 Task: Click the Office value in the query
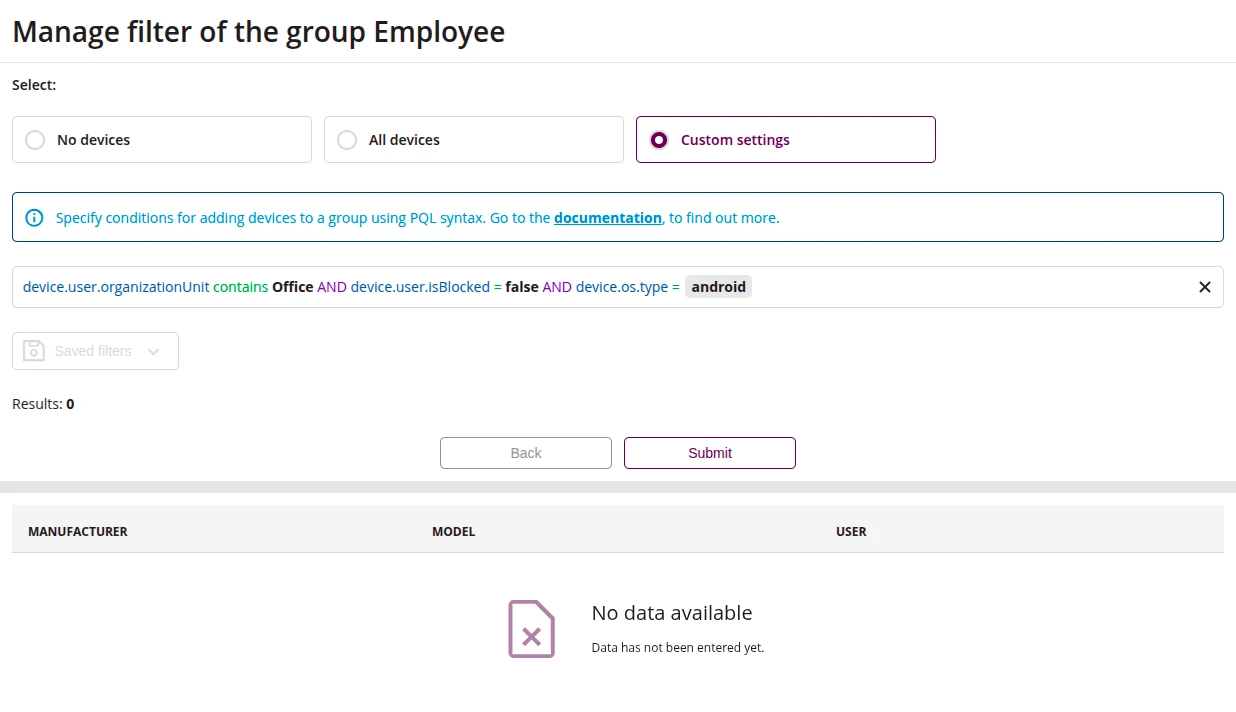[x=293, y=287]
